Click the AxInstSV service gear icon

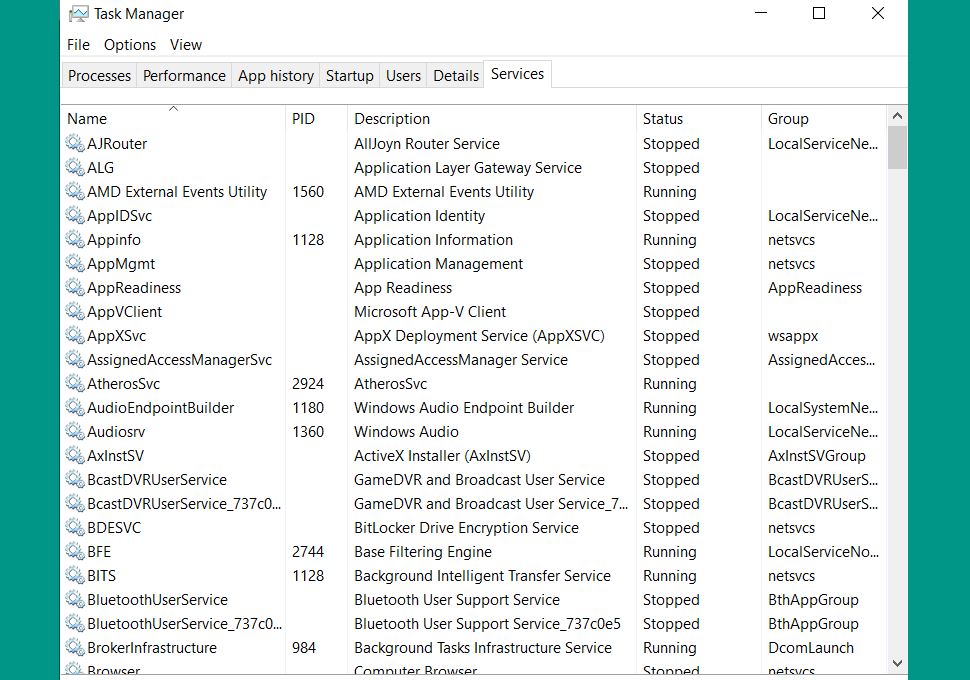click(75, 456)
